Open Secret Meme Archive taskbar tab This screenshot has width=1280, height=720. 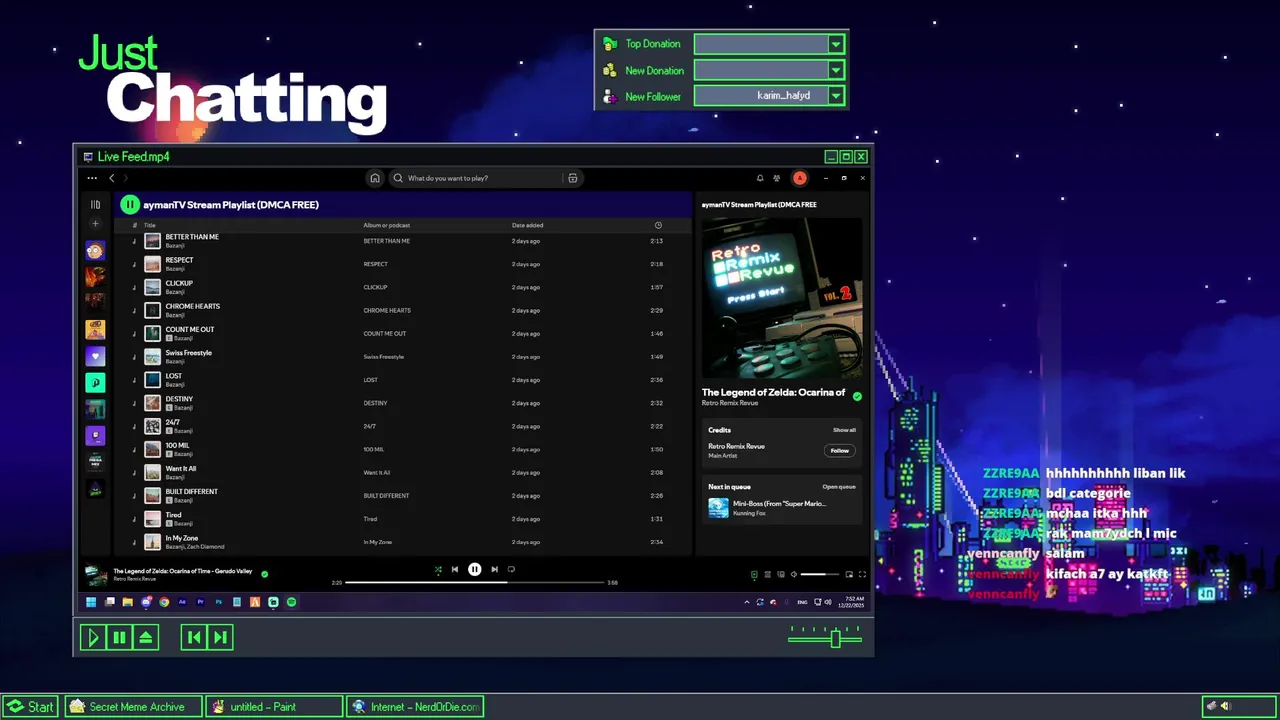pyautogui.click(x=134, y=707)
